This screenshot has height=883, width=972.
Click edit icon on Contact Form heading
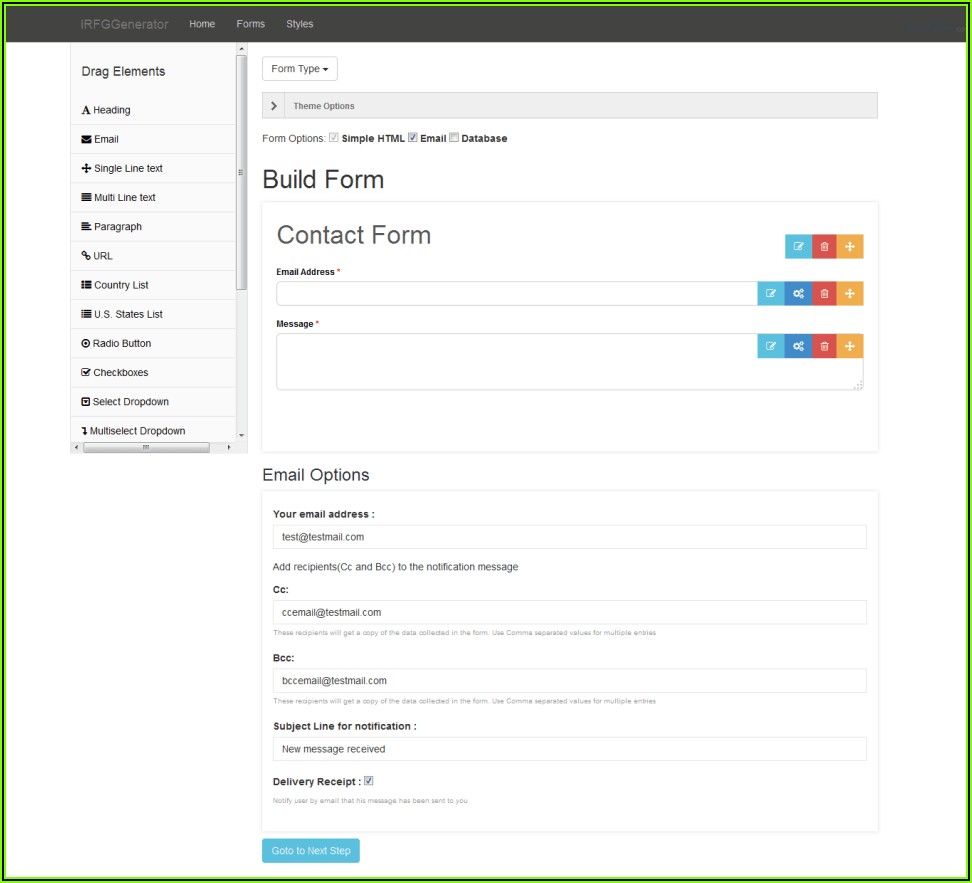(x=798, y=246)
